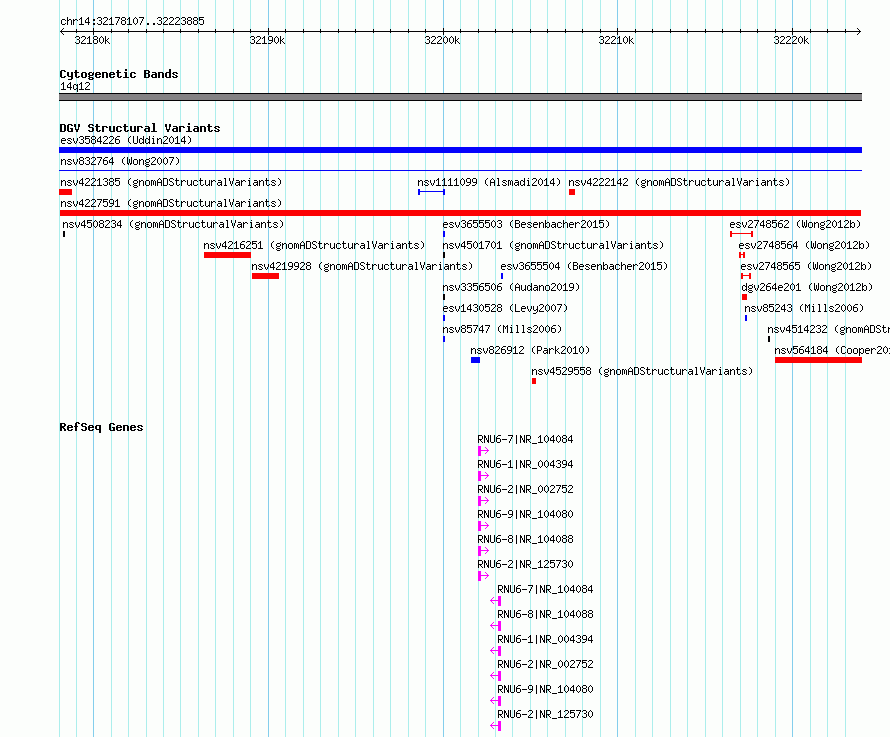Open variant label nsv1111099 (Alsmadi2014)

coord(489,182)
